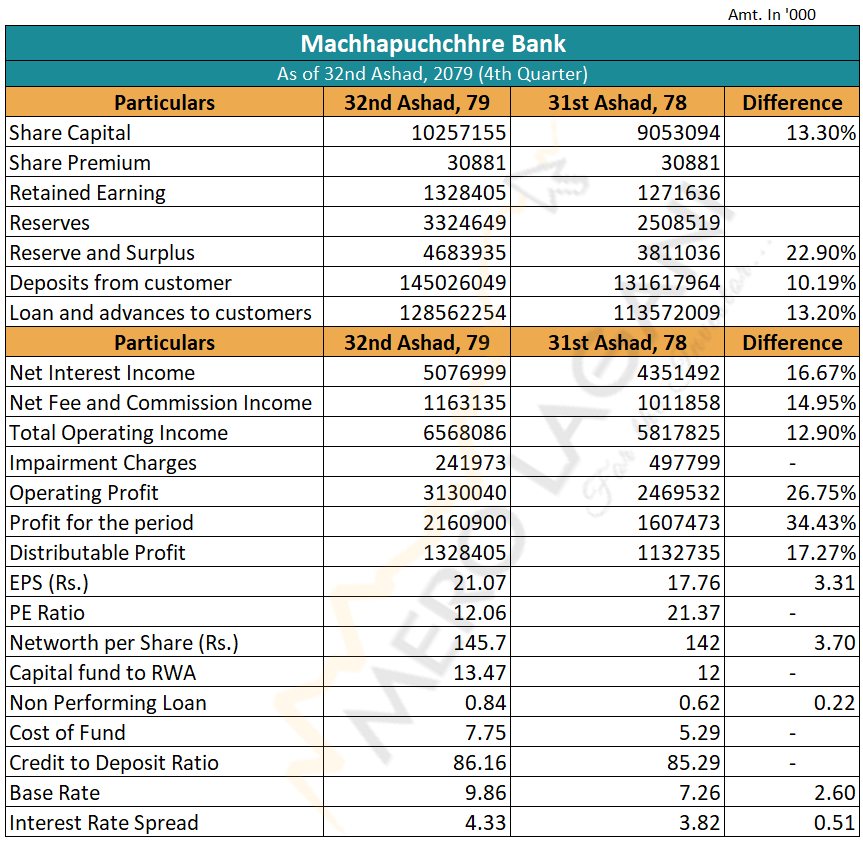Click EPS value 21.07
This screenshot has height=841, width=863.
[x=479, y=583]
